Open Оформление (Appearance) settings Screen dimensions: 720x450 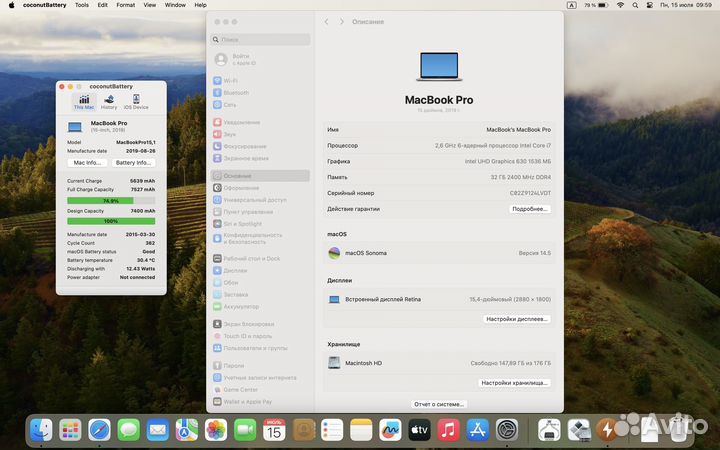260,188
